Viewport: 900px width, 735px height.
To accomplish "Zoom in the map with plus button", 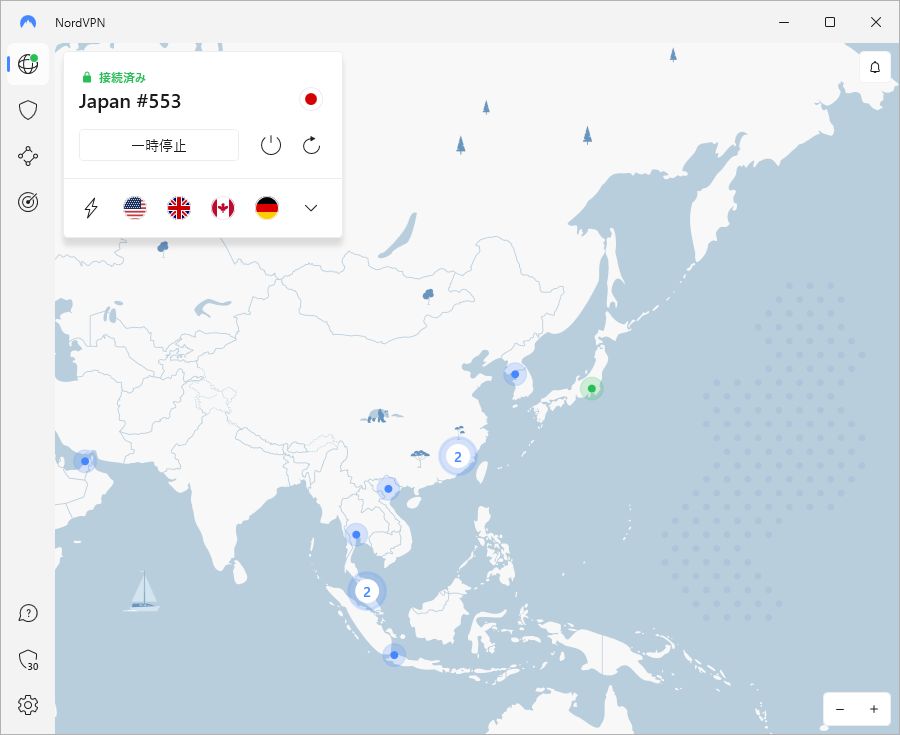I will coord(874,709).
